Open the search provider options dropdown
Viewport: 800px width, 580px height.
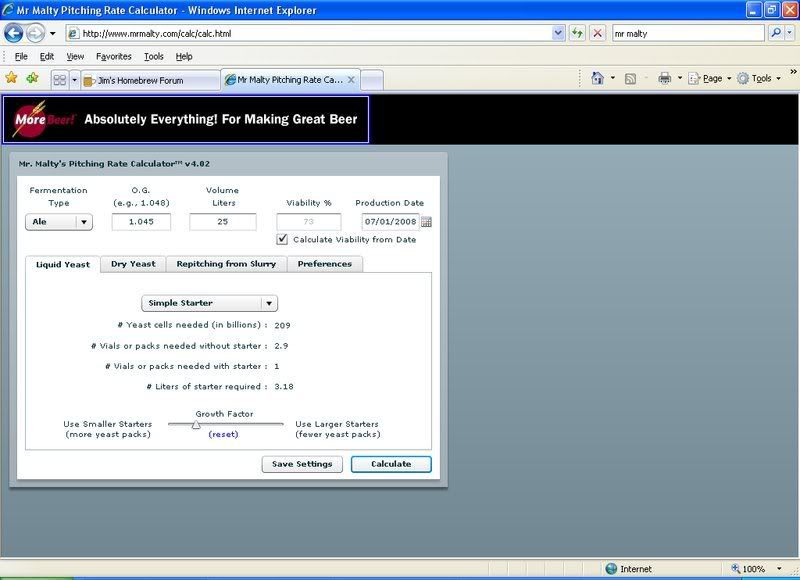pyautogui.click(x=790, y=33)
